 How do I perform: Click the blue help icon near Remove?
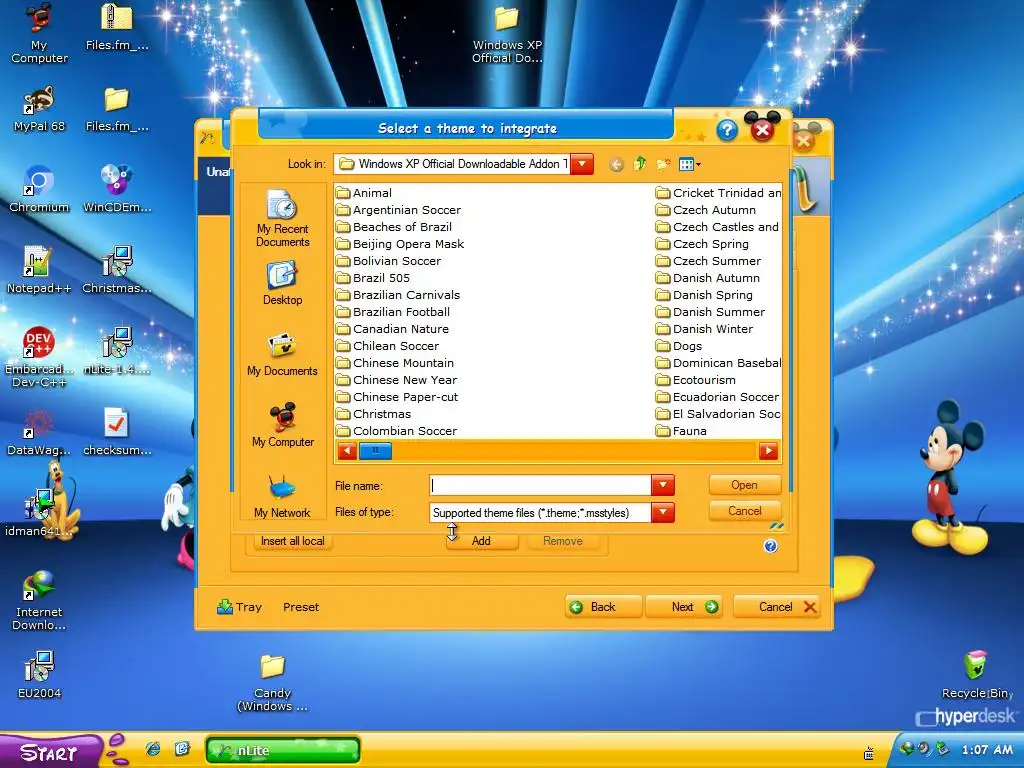click(771, 546)
